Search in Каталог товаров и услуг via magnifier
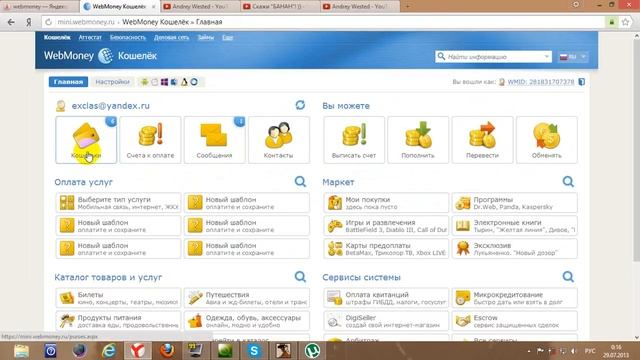This screenshot has height=360, width=640. [300, 277]
